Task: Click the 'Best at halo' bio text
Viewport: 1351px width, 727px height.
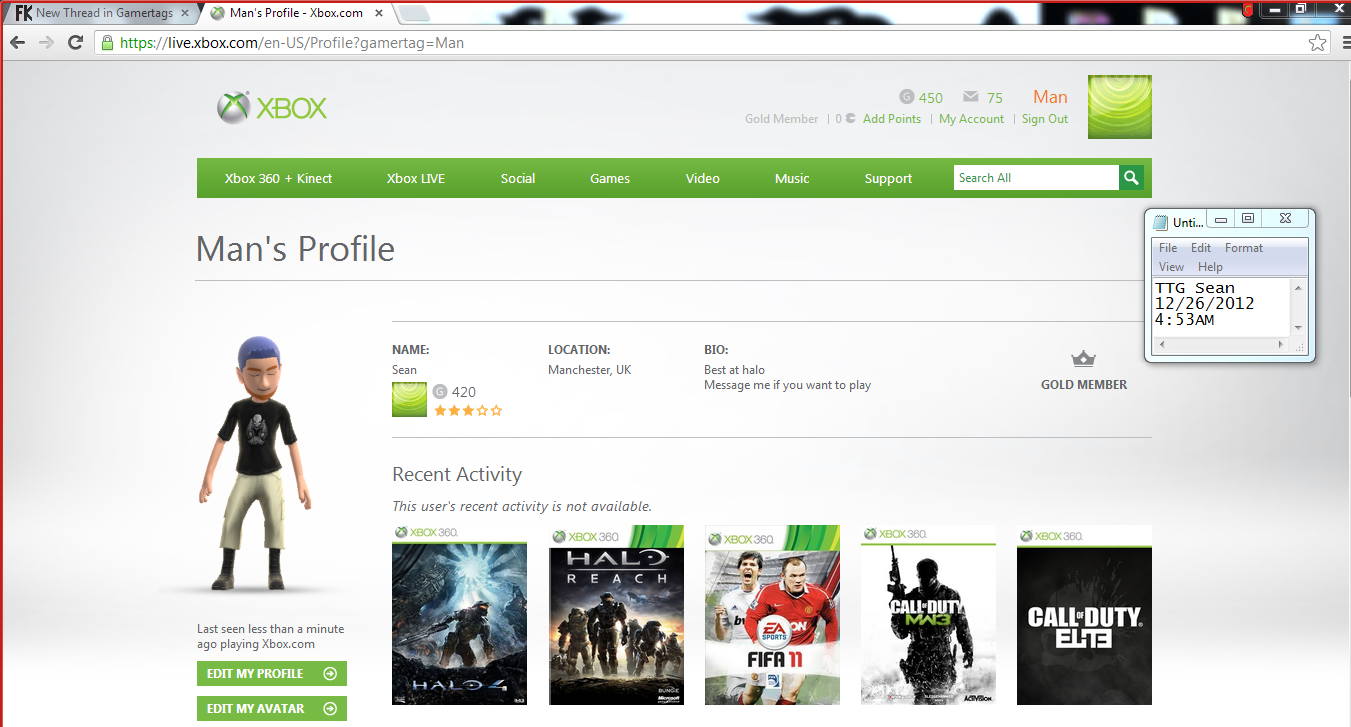Action: (x=734, y=370)
